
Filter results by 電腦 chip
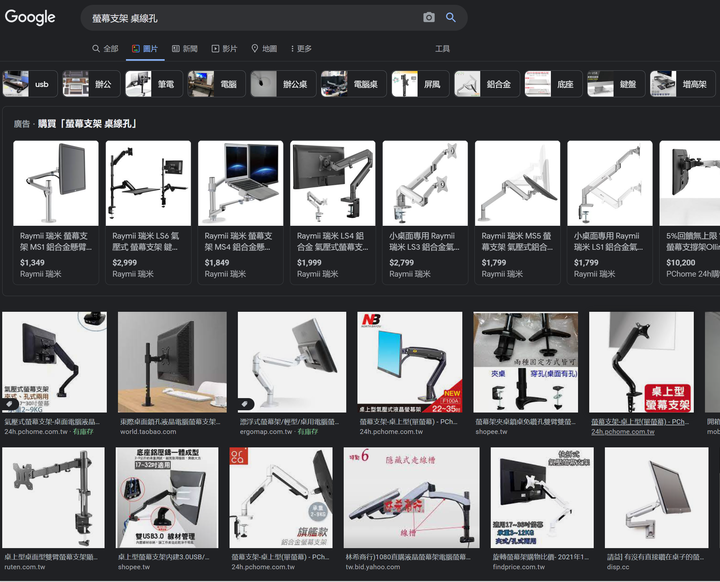point(216,84)
